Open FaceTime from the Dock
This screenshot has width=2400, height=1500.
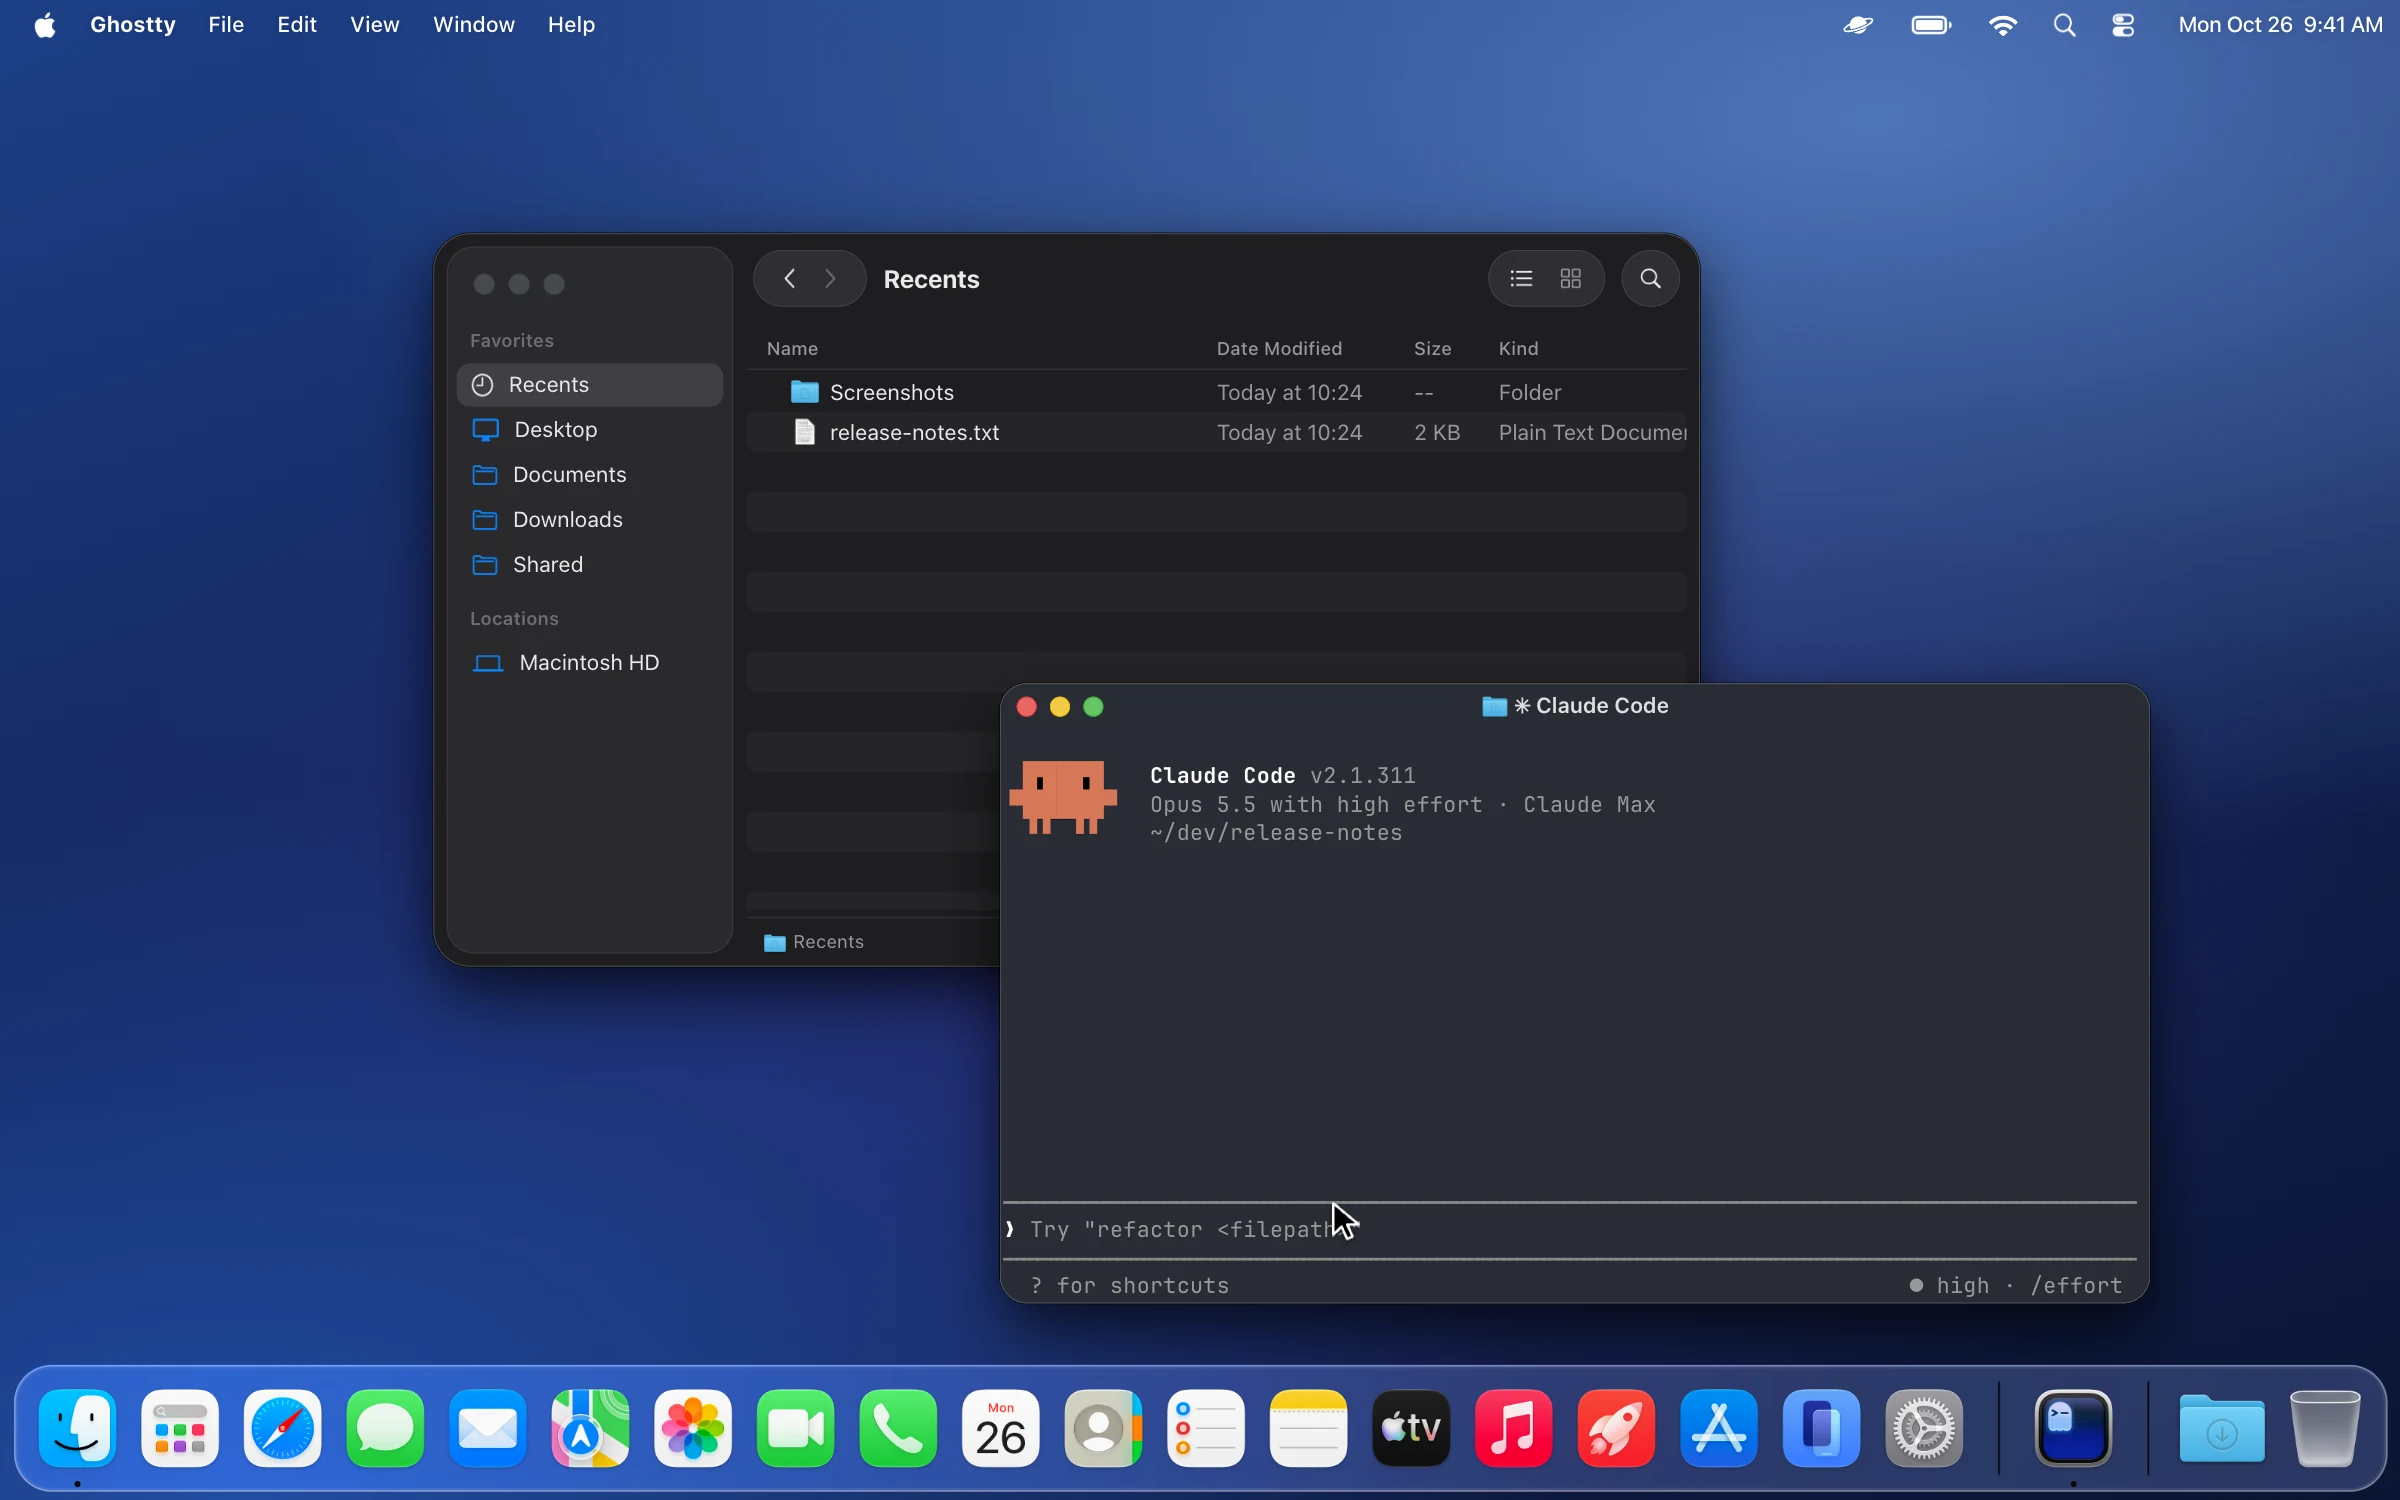[796, 1429]
